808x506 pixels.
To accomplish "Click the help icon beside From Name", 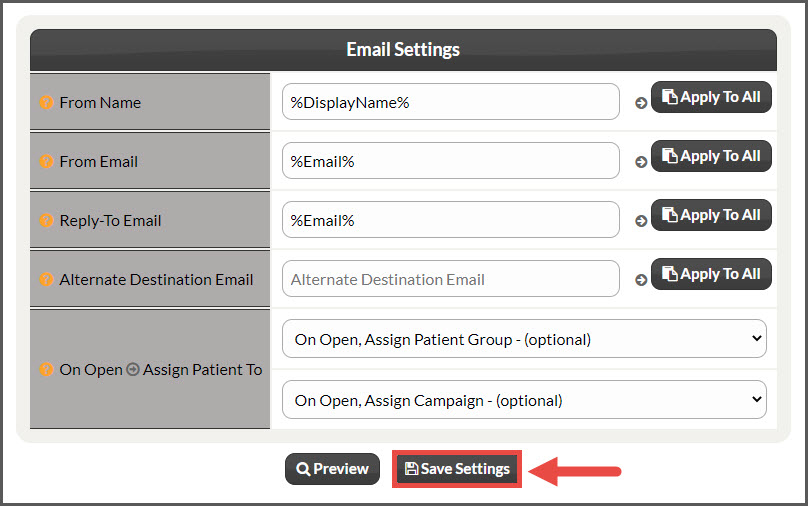I will (46, 103).
